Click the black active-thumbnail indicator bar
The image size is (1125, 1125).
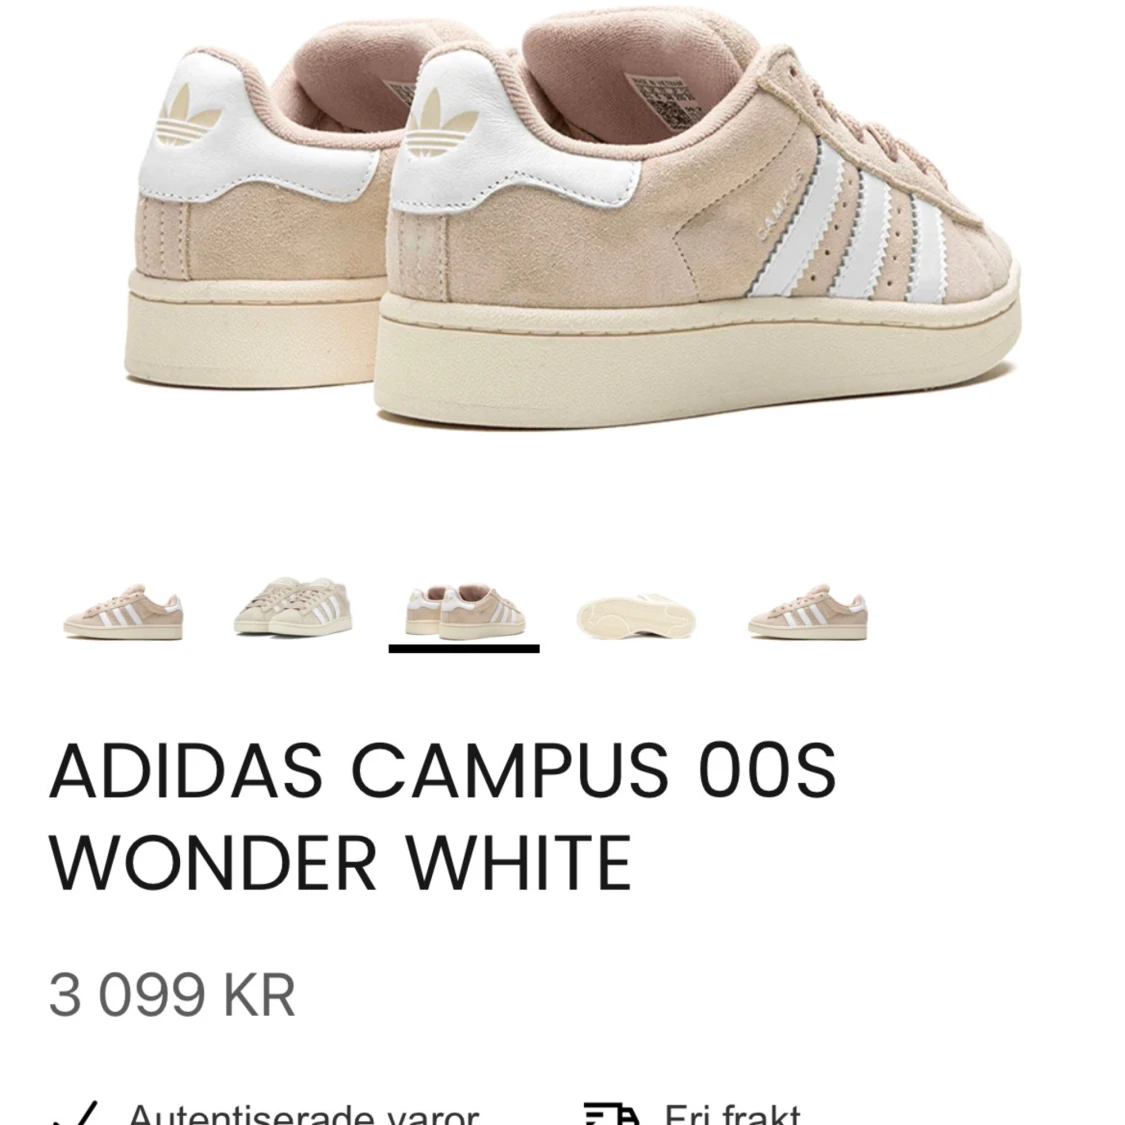[464, 649]
